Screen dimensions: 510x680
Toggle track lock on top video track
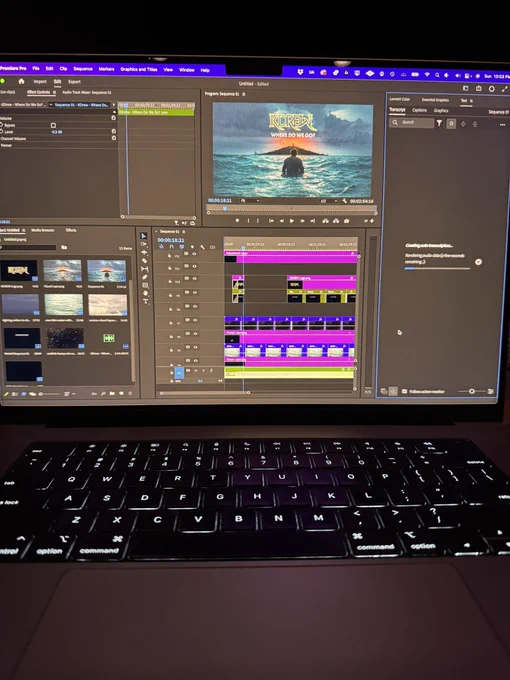tap(169, 256)
